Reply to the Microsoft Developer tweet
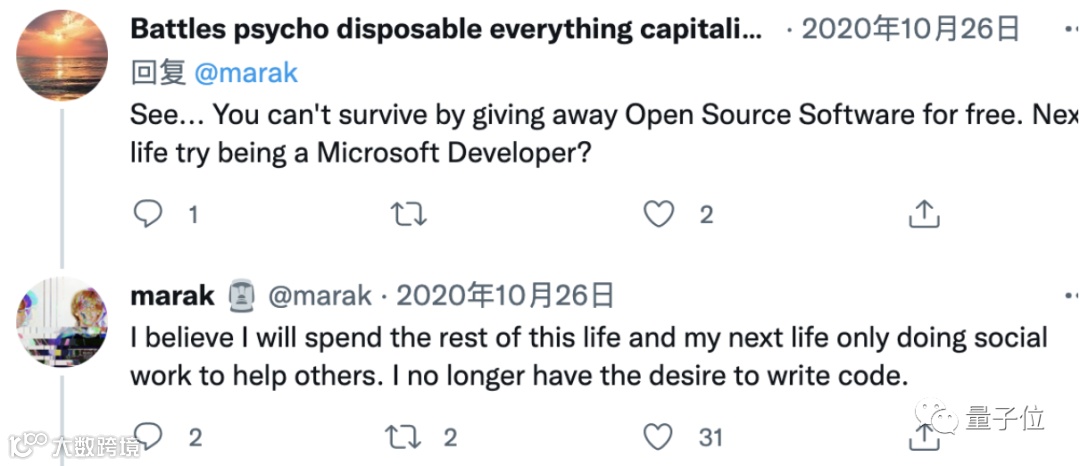This screenshot has height=466, width=1080. 148,213
